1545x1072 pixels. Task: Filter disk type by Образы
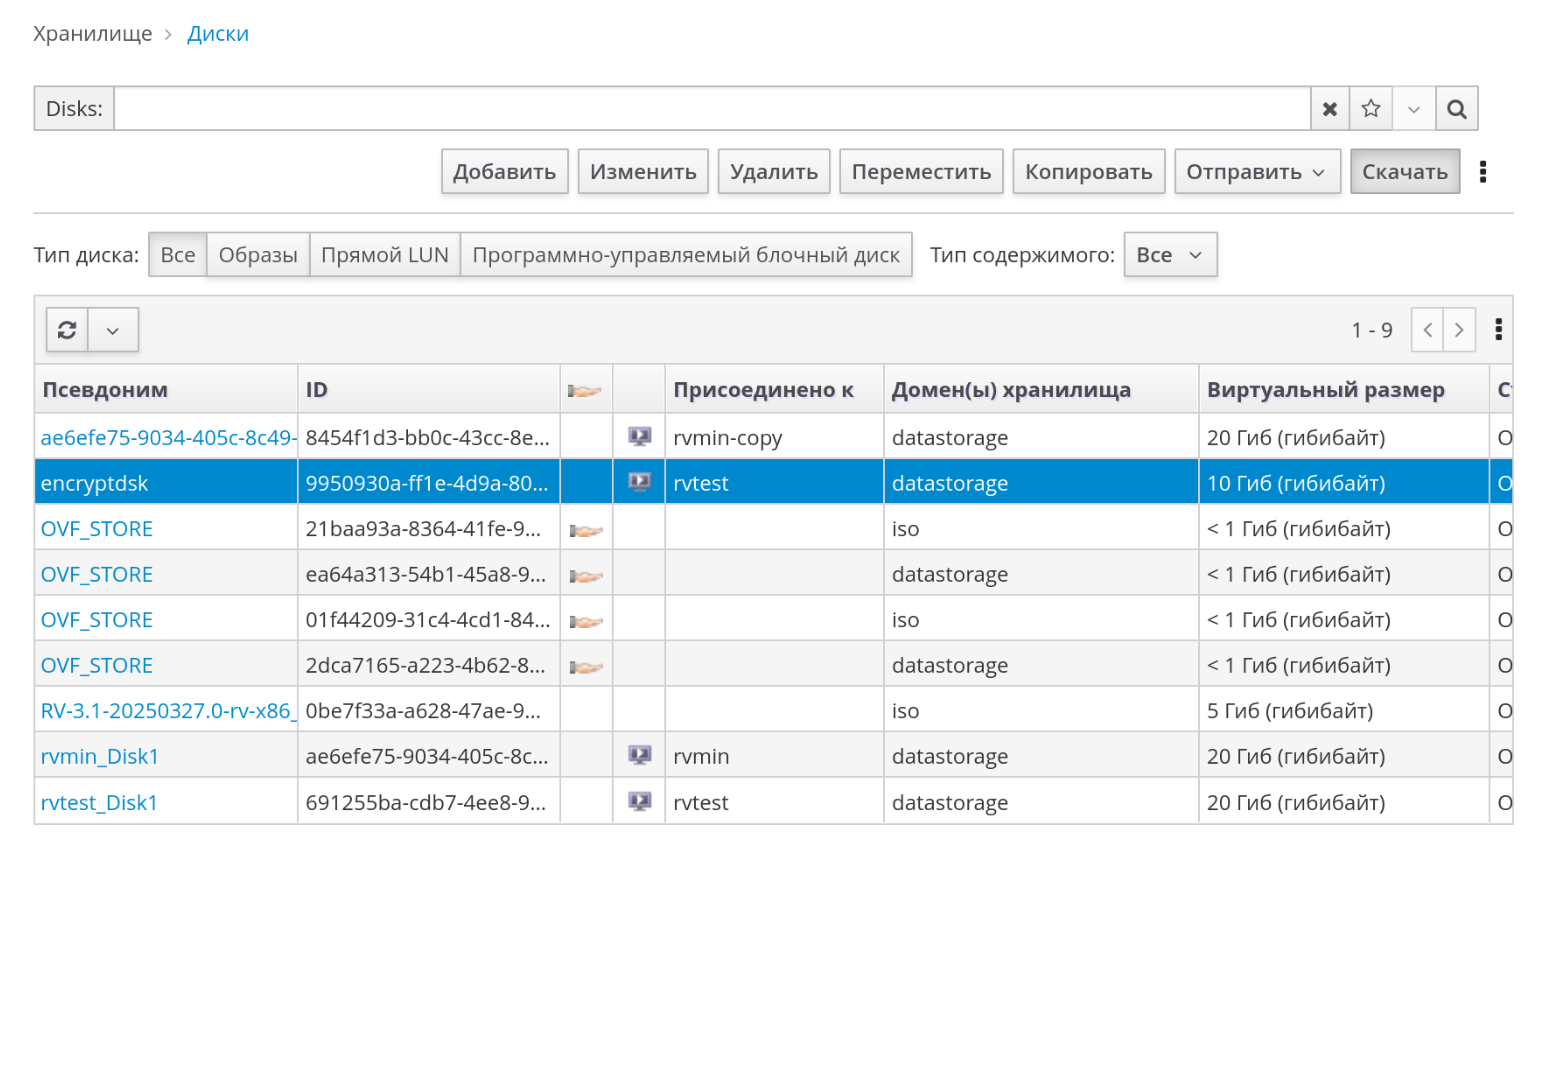[258, 255]
